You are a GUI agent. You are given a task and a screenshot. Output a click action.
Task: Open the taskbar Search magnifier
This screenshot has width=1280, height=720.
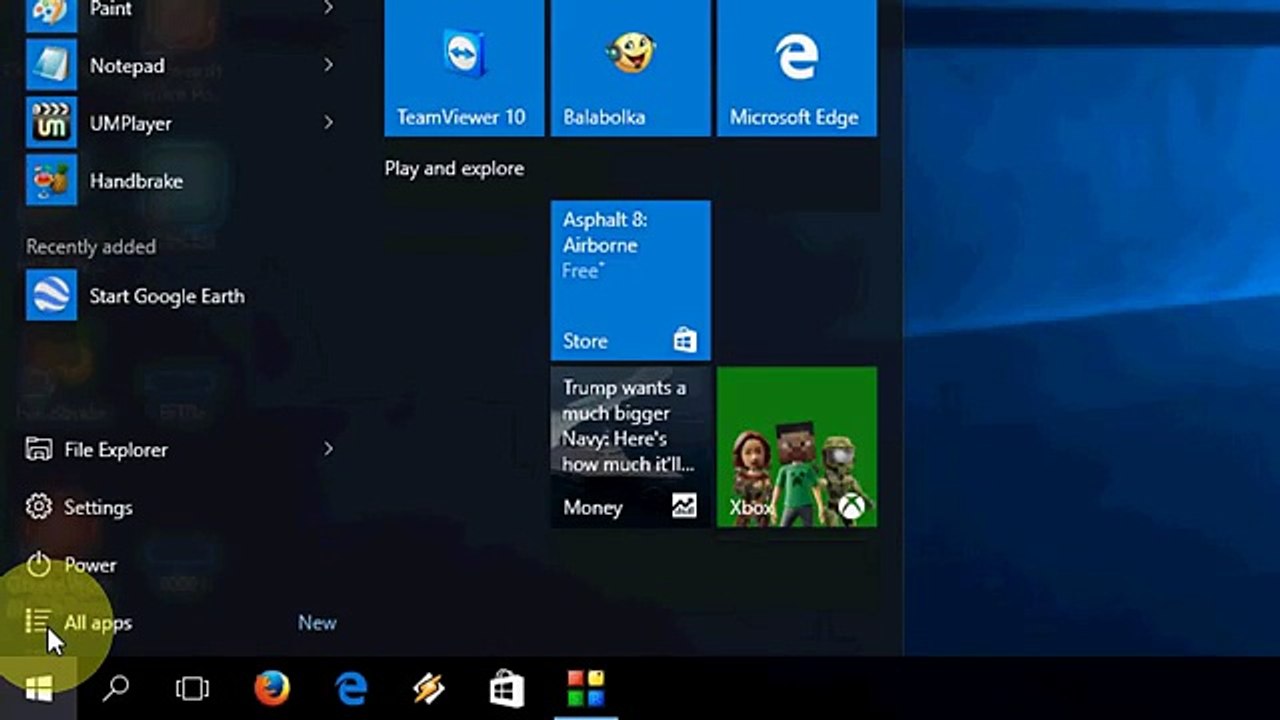(x=116, y=688)
